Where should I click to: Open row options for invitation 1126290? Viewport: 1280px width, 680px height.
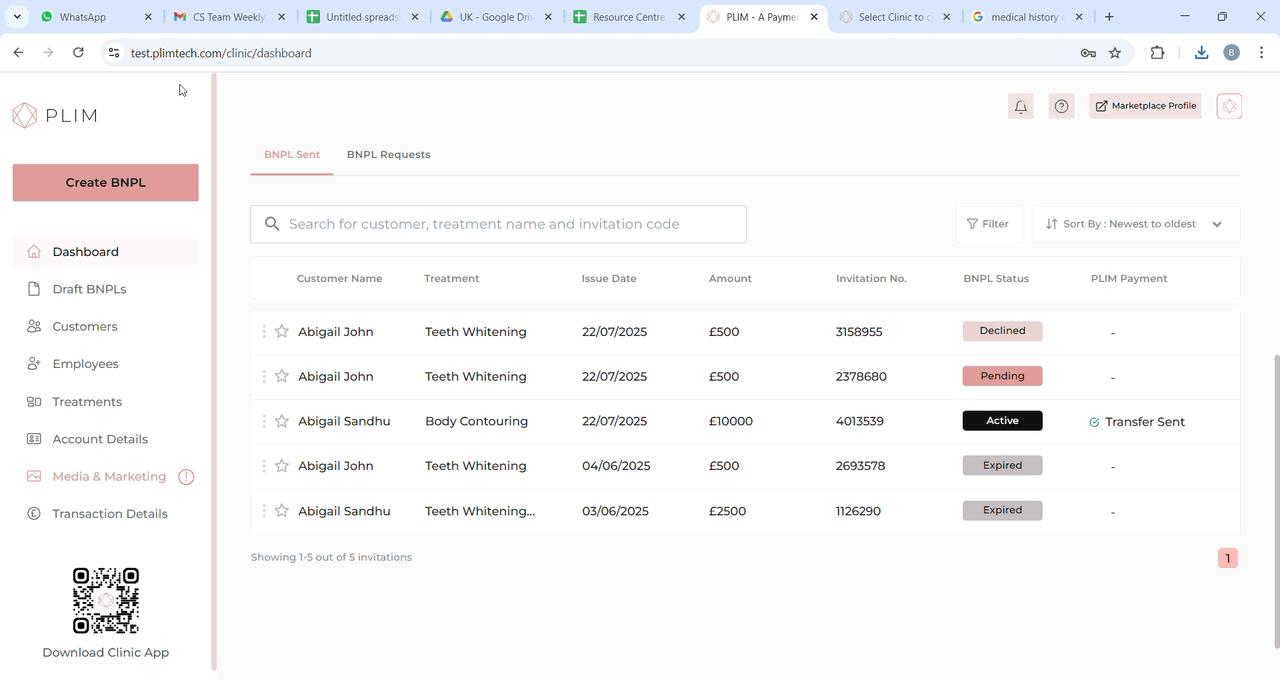pos(264,511)
